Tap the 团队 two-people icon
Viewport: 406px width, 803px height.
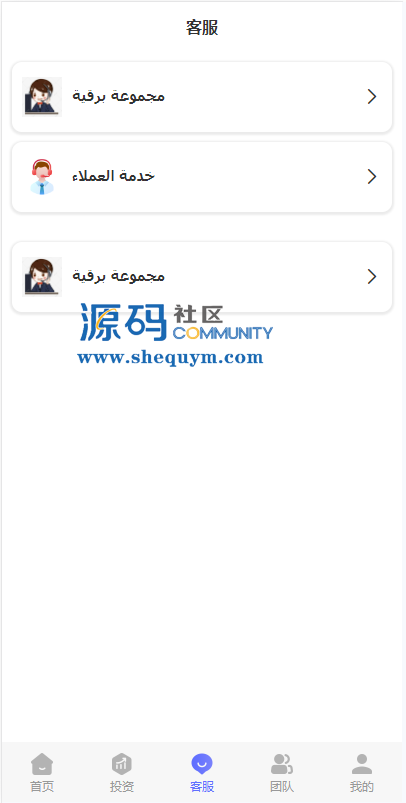click(282, 764)
